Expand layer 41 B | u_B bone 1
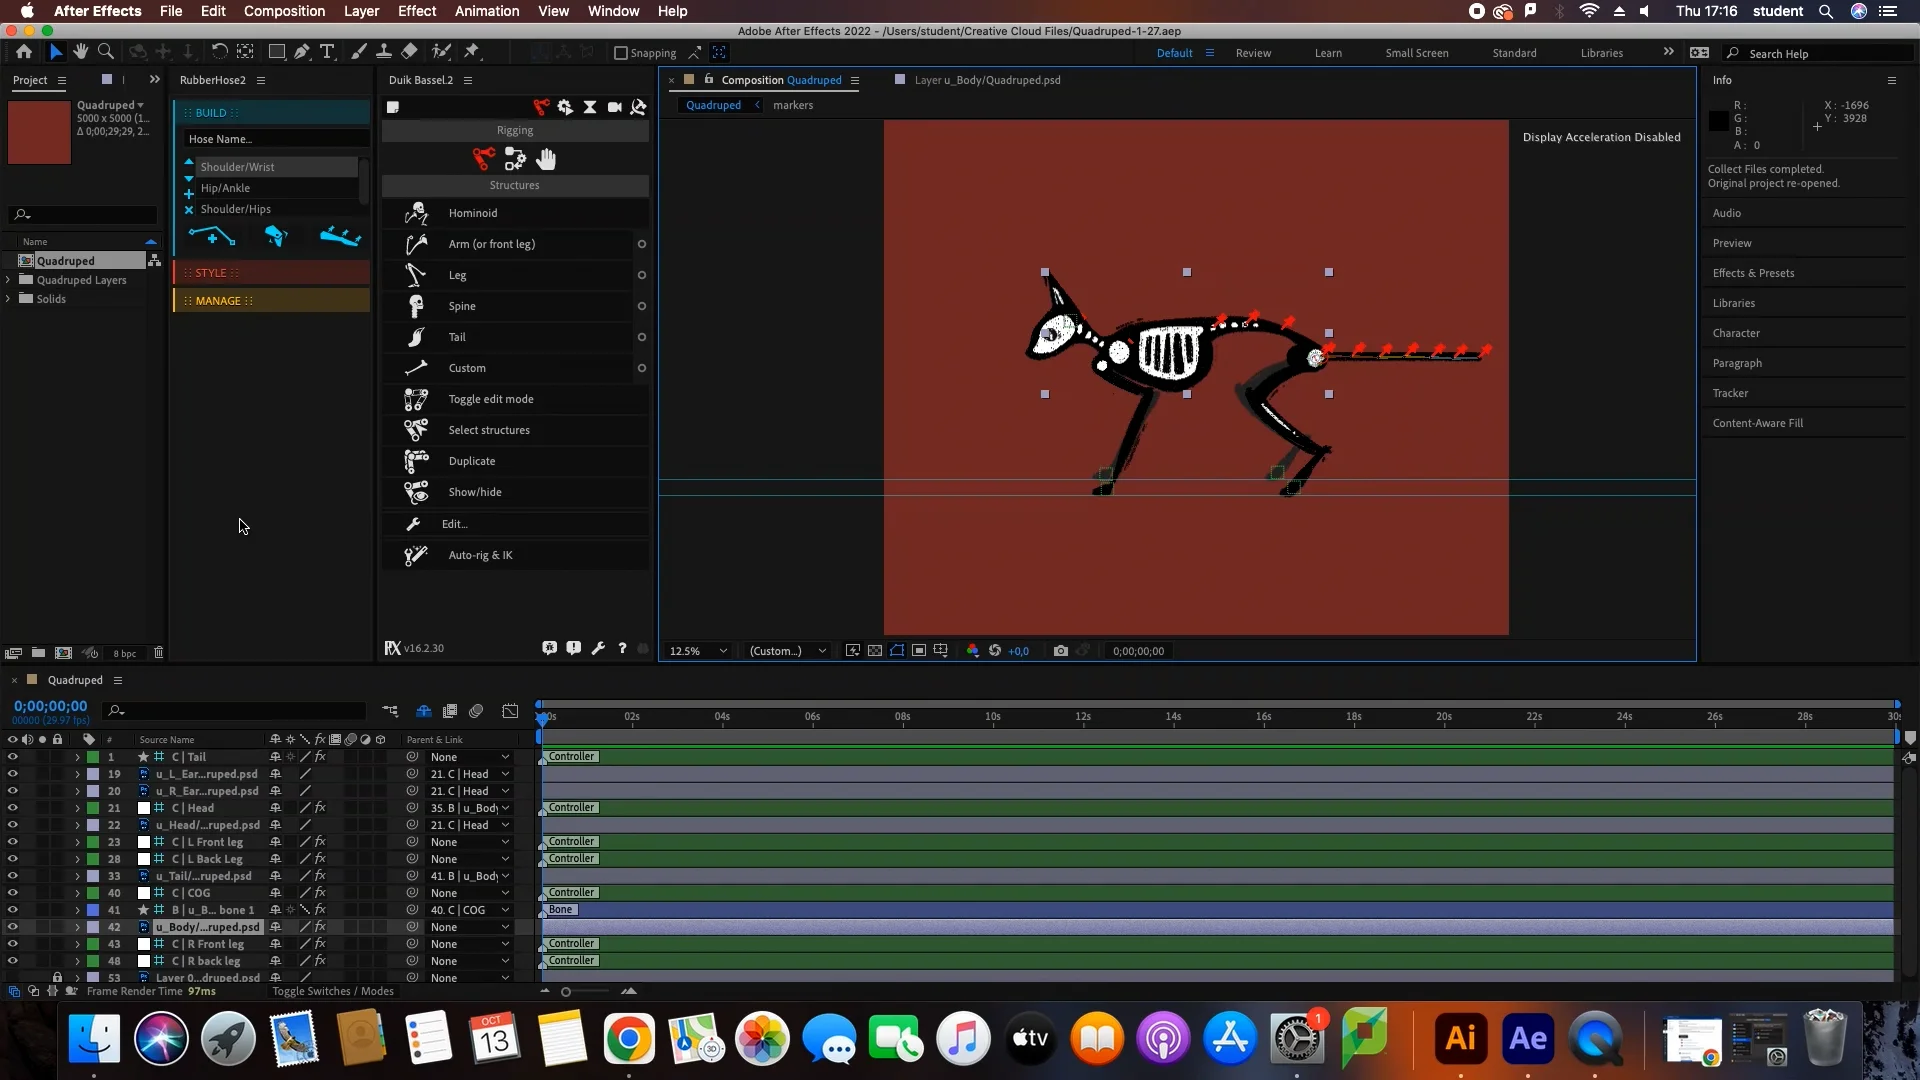This screenshot has height=1080, width=1920. click(x=77, y=910)
